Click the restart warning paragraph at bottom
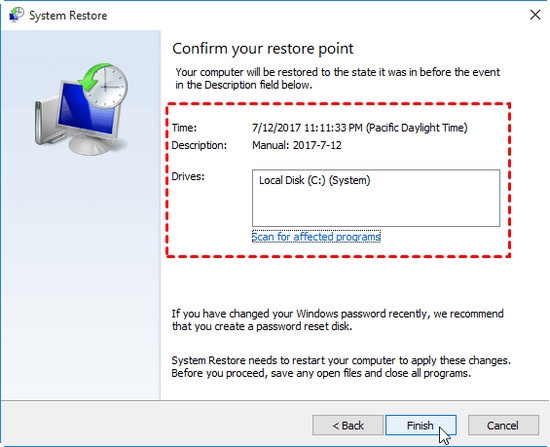This screenshot has height=447, width=550. [341, 367]
